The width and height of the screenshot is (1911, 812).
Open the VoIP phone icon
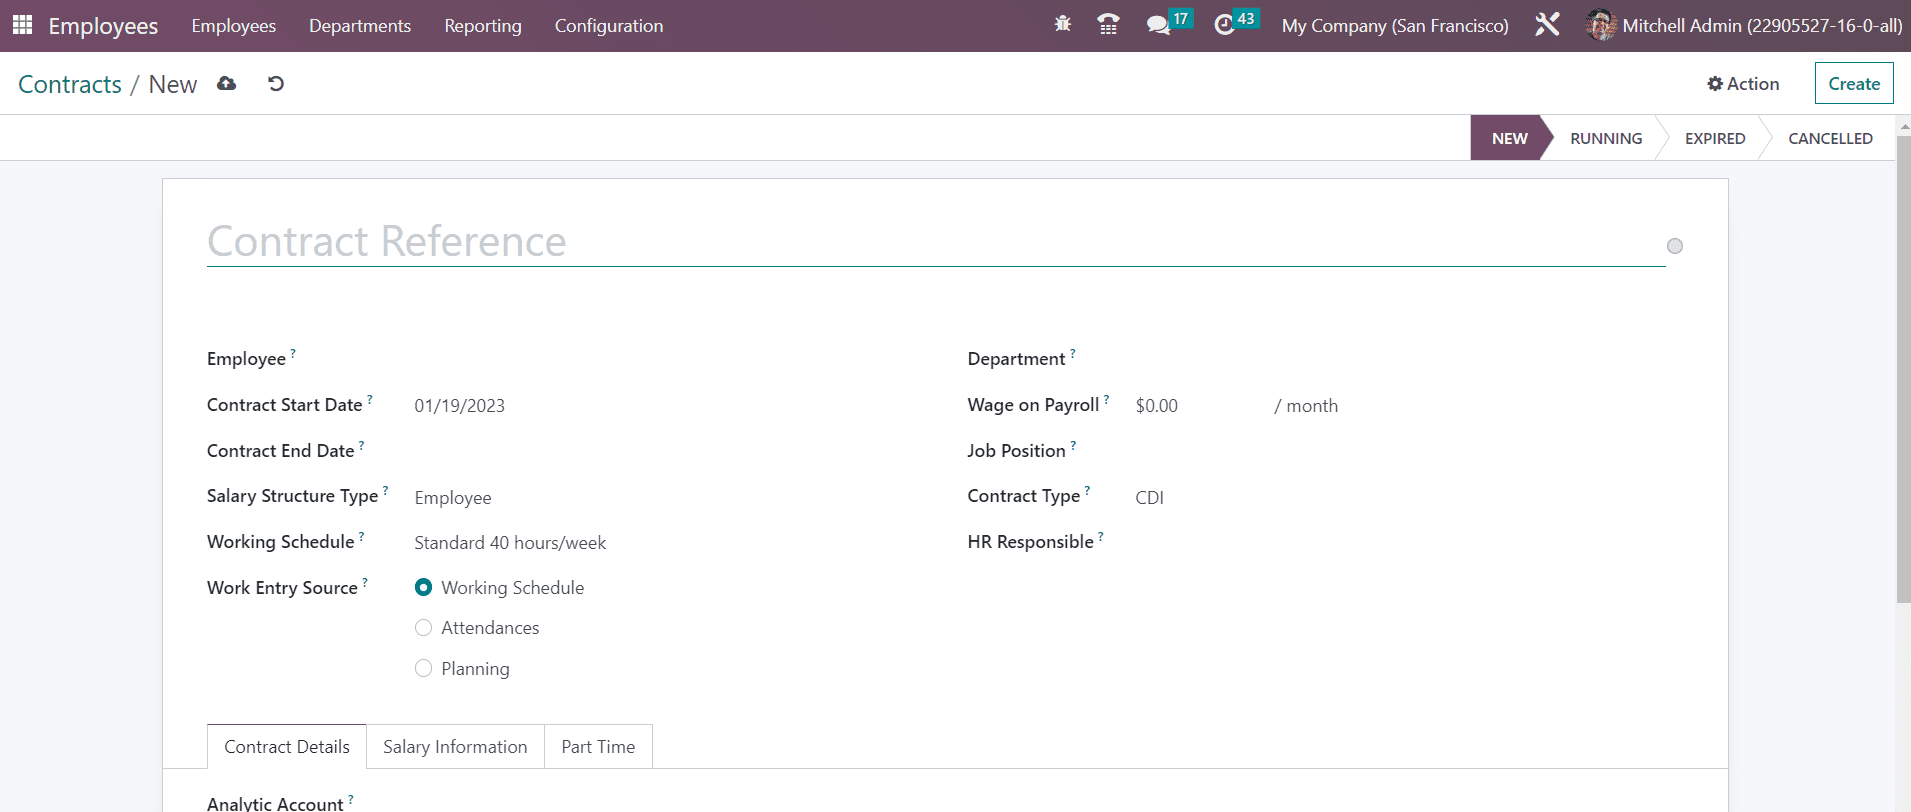1108,25
